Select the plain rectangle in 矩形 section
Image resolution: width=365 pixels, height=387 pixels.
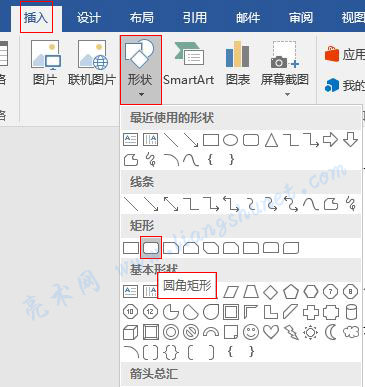[x=131, y=248]
